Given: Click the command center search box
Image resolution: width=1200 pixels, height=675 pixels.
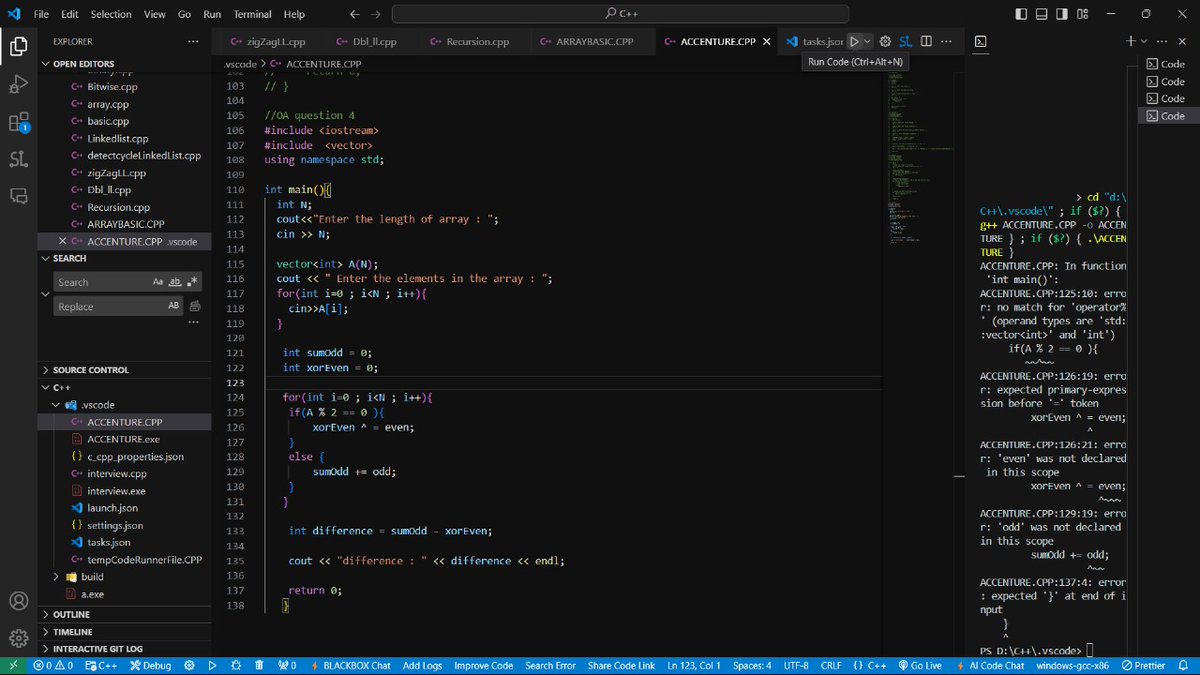Looking at the screenshot, I should click(621, 14).
